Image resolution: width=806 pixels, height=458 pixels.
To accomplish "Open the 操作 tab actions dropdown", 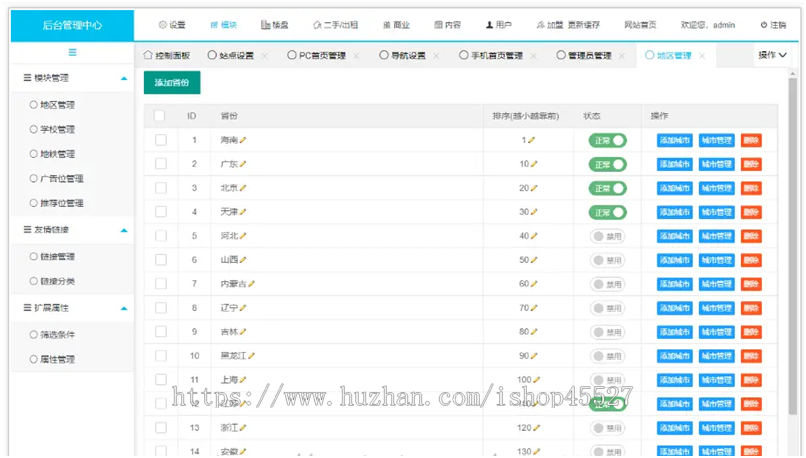I will [x=772, y=55].
